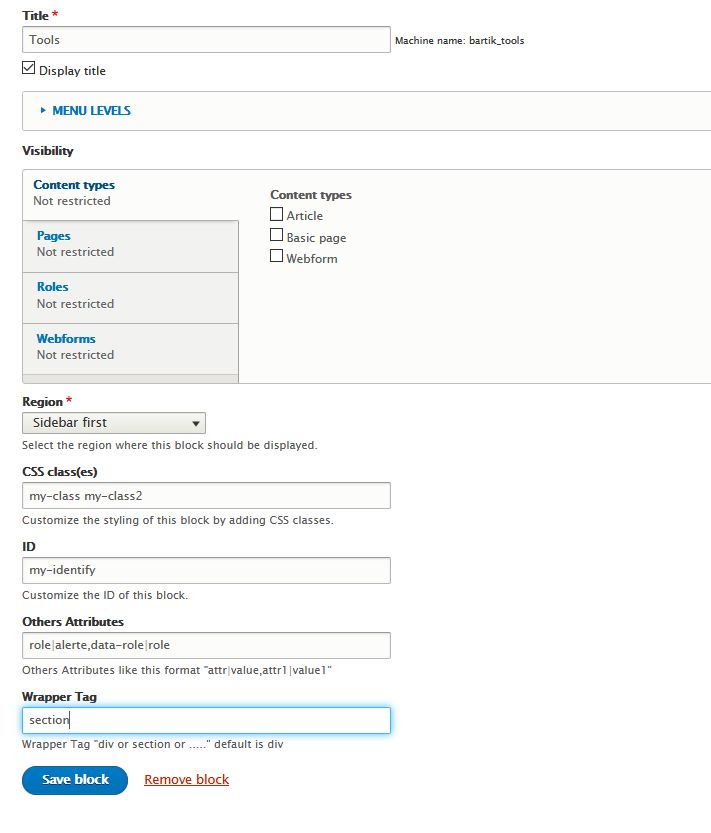Image resolution: width=711 pixels, height=833 pixels.
Task: Uncheck the Display title checkbox
Action: coord(29,68)
